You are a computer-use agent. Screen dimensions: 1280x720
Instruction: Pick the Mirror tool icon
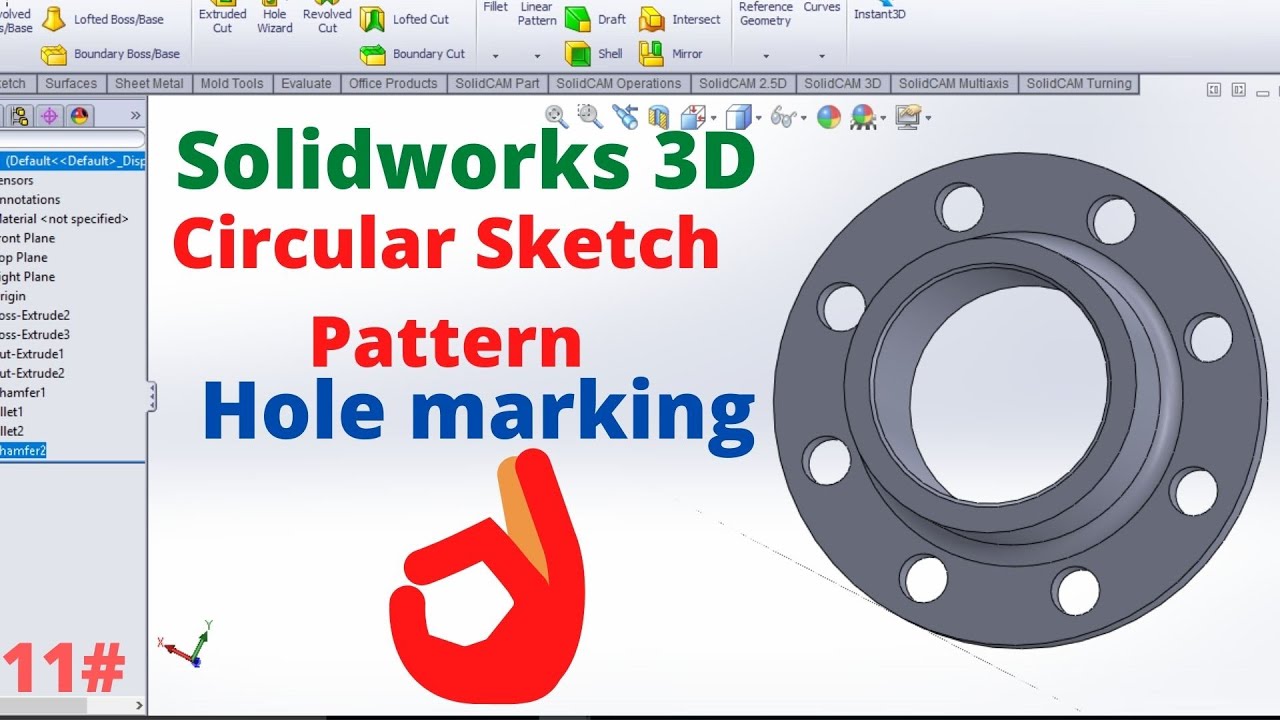tap(651, 54)
